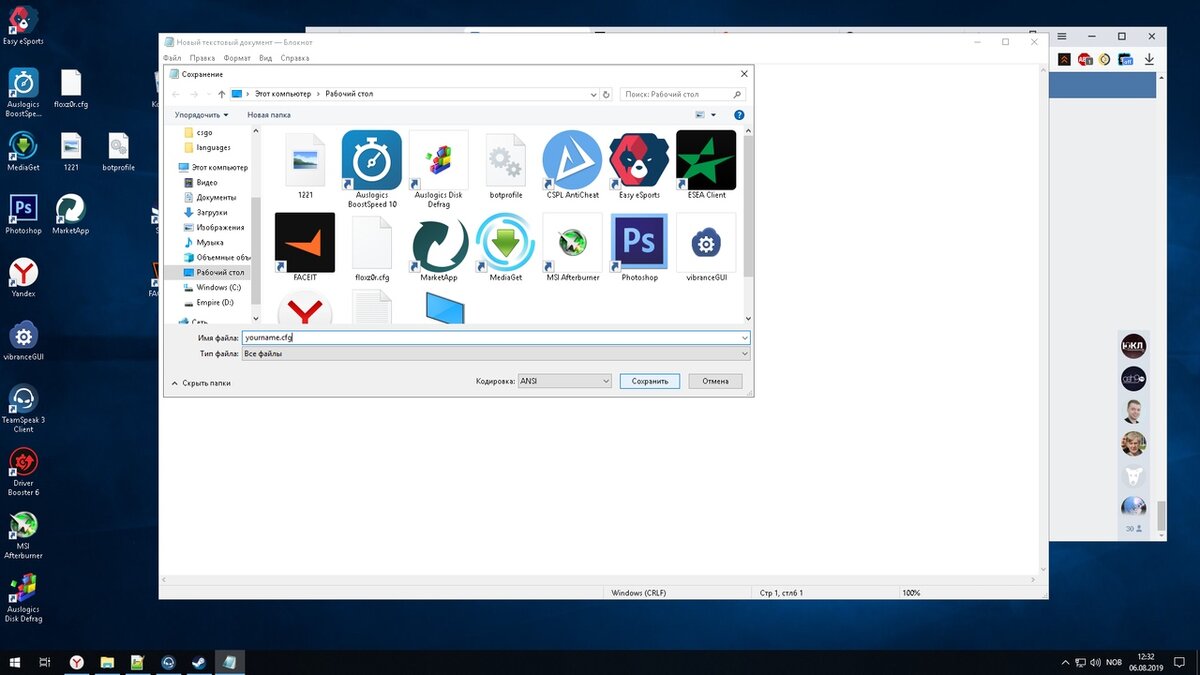Image resolution: width=1200 pixels, height=675 pixels.
Task: Click the file list vertical scrollbar
Action: [x=749, y=225]
